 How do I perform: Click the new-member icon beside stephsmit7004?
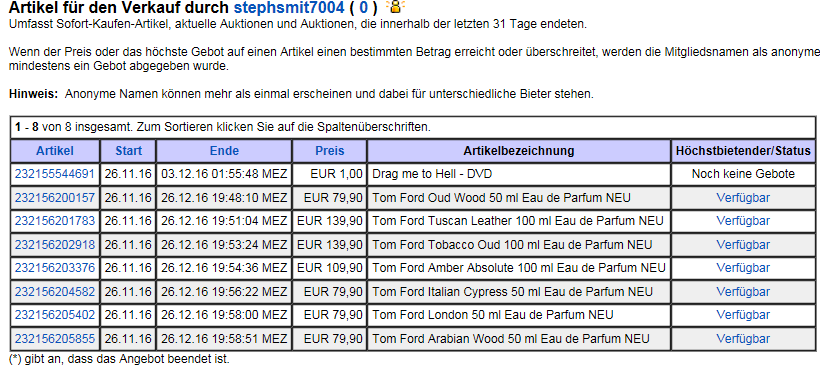point(395,7)
